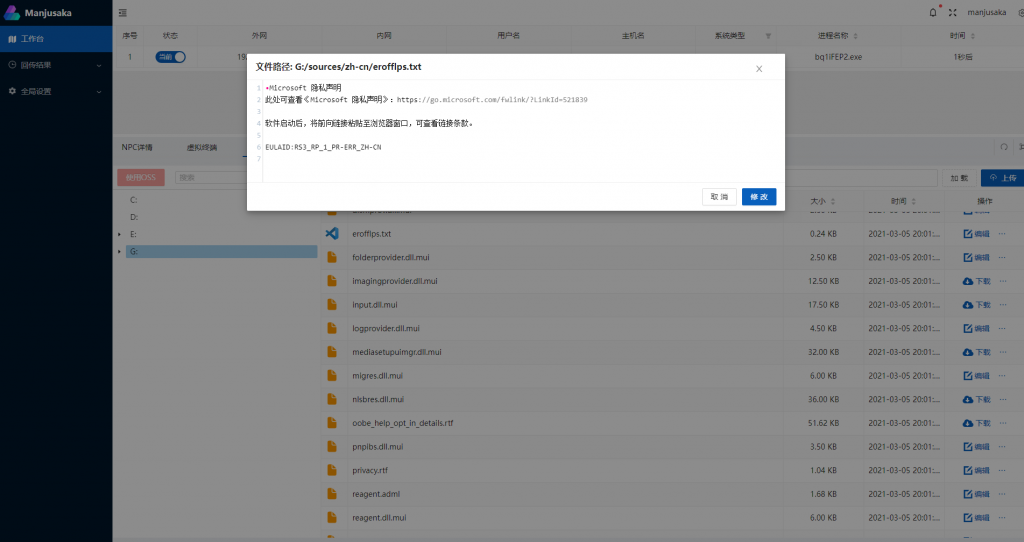Open the manjusaka user menu
The height and width of the screenshot is (542, 1024).
(x=987, y=12)
